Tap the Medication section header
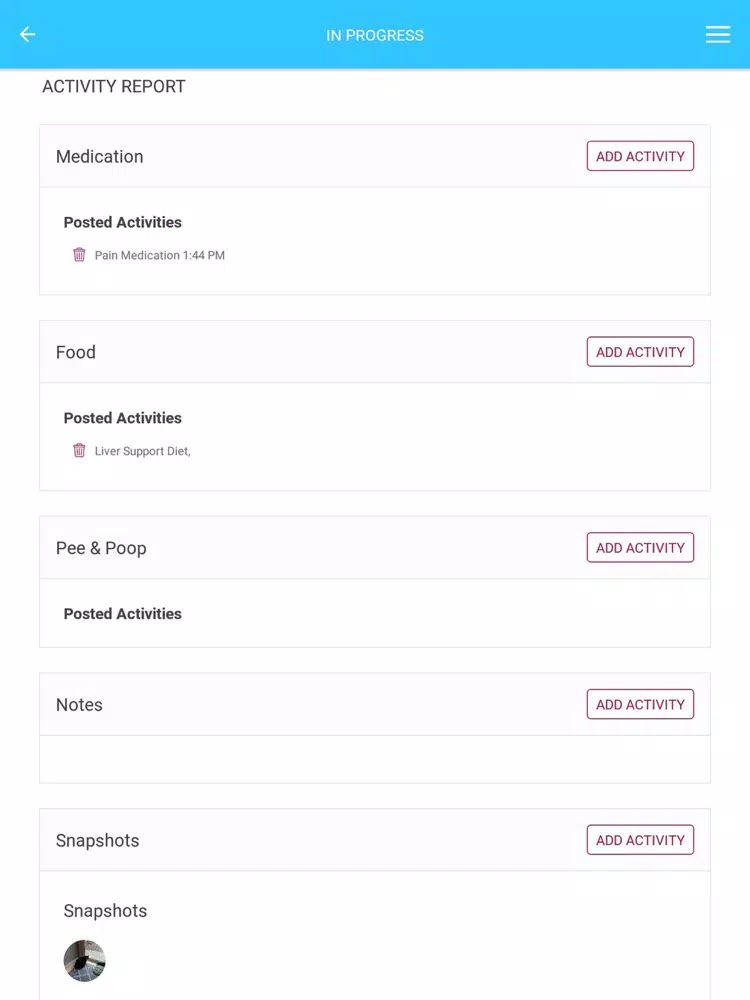 point(99,156)
